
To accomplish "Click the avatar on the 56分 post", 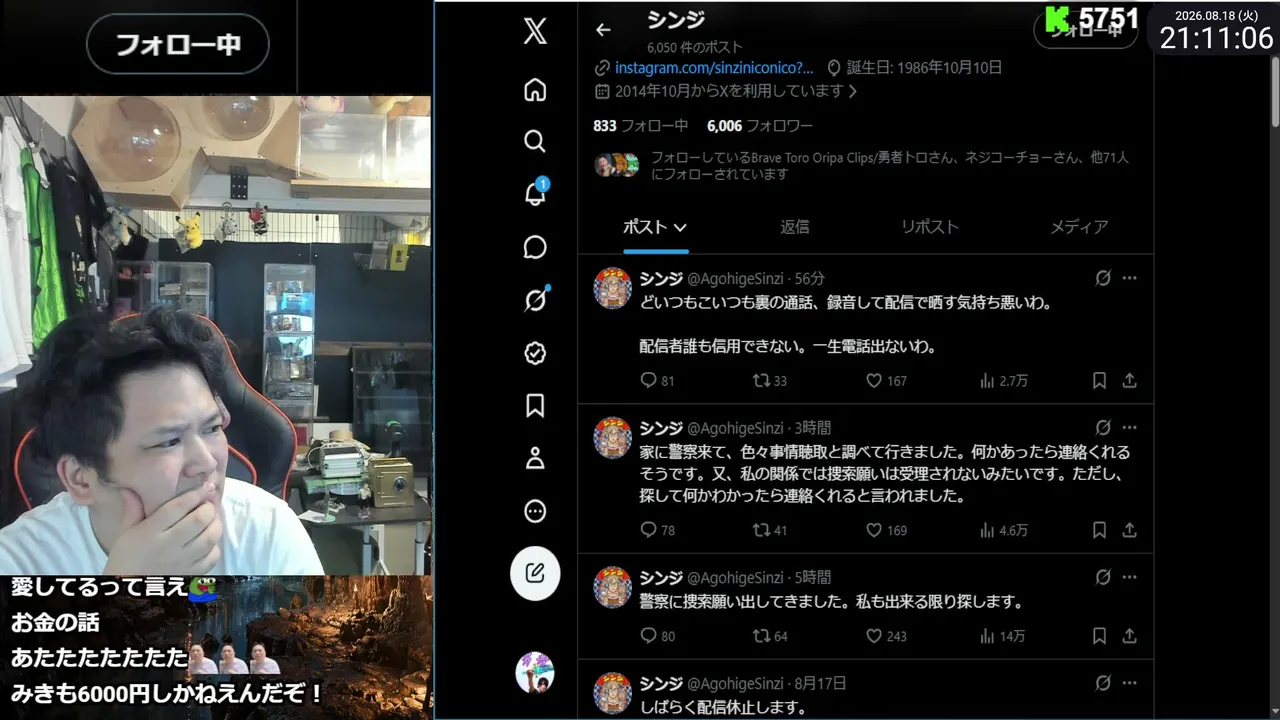I will [613, 289].
